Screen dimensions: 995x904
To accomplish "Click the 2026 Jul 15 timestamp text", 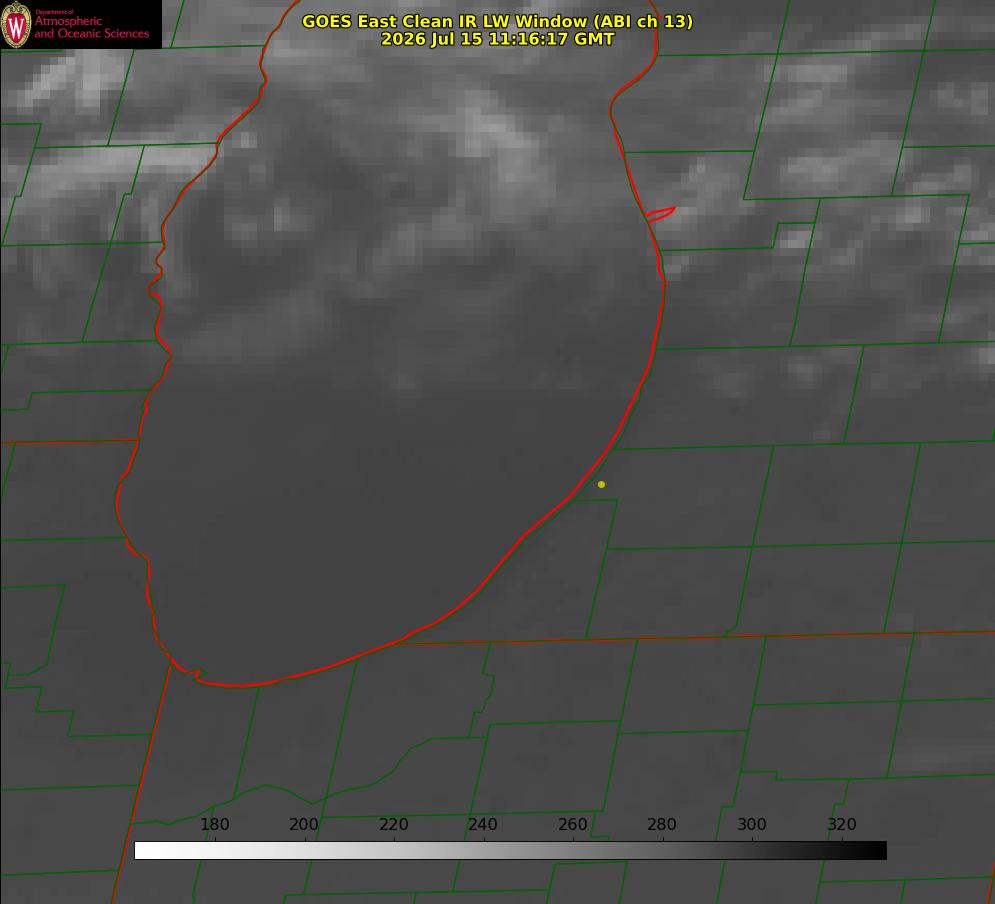I will 498,39.
